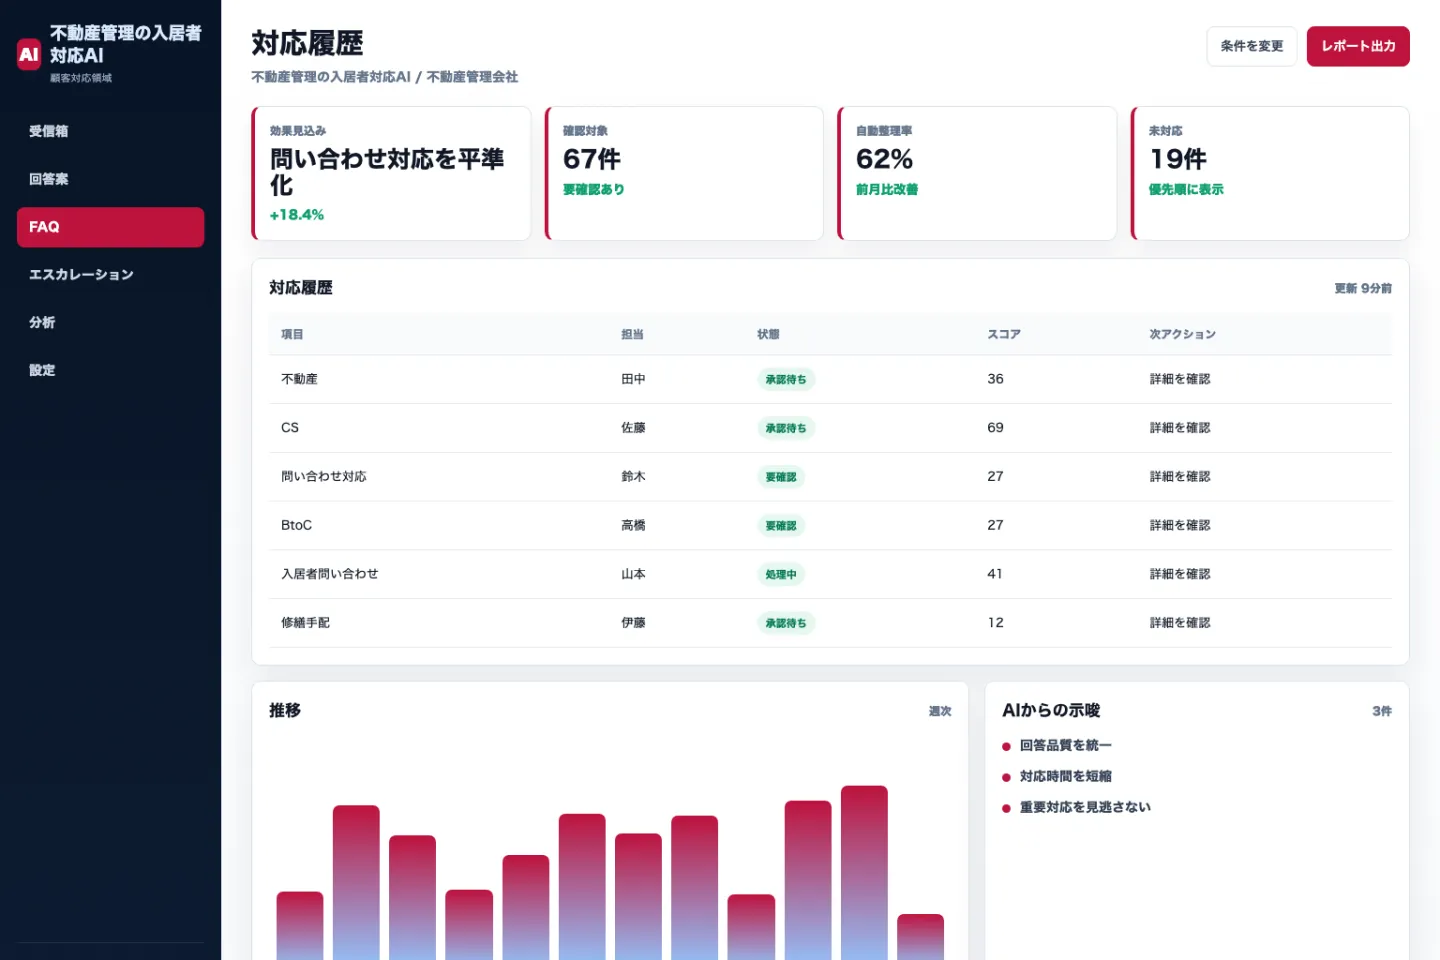The width and height of the screenshot is (1440, 960).
Task: Click the 担当 column header
Action: pos(632,334)
